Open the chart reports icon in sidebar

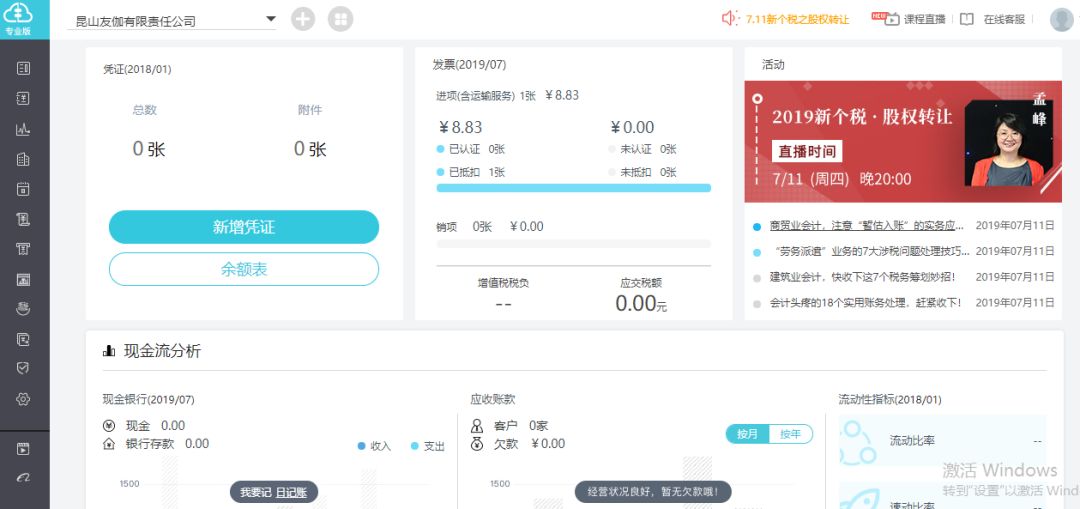(24, 129)
